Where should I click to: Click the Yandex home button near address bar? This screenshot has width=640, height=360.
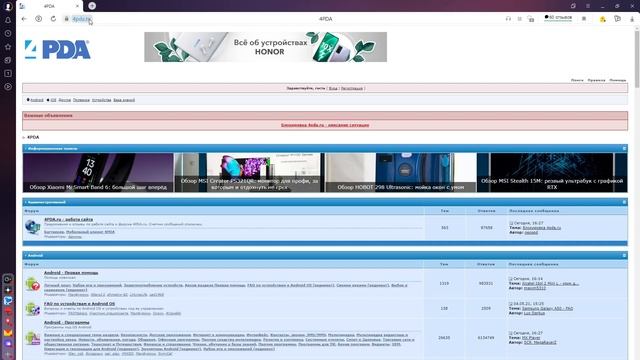pos(38,19)
